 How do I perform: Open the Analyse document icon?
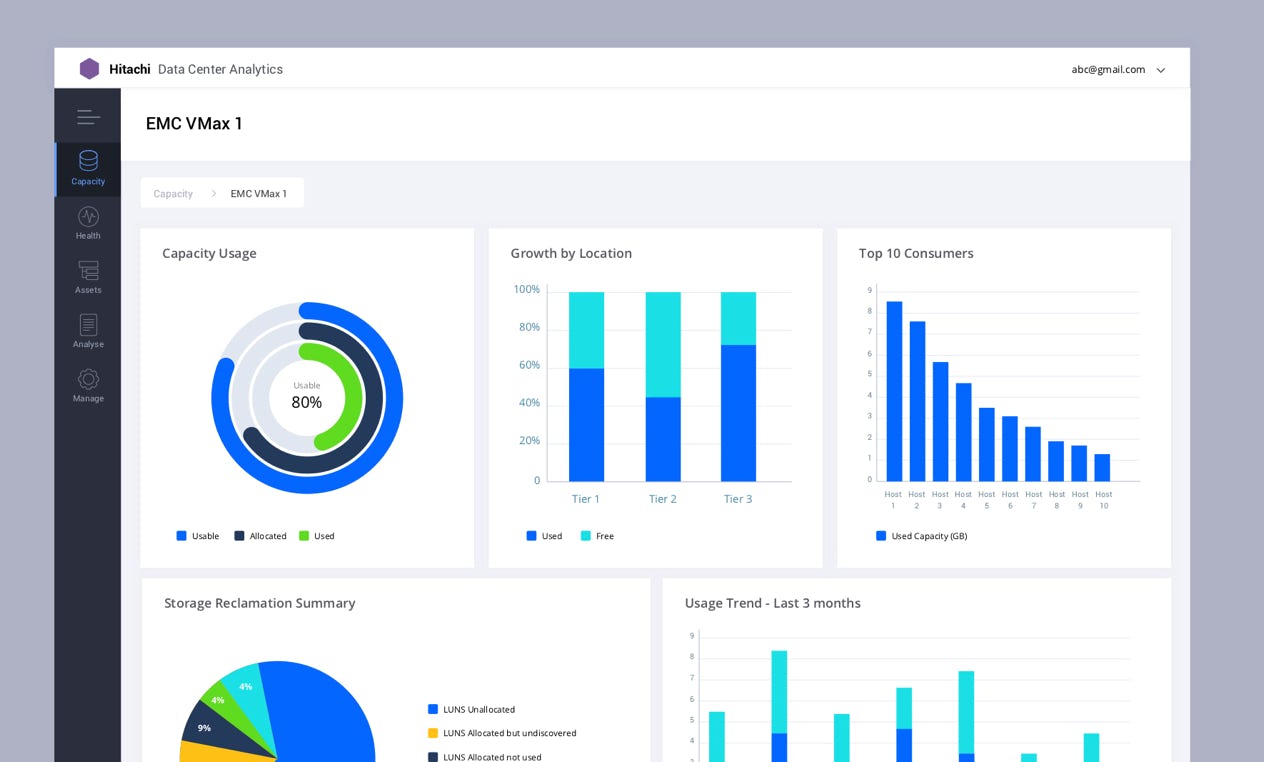pyautogui.click(x=88, y=331)
